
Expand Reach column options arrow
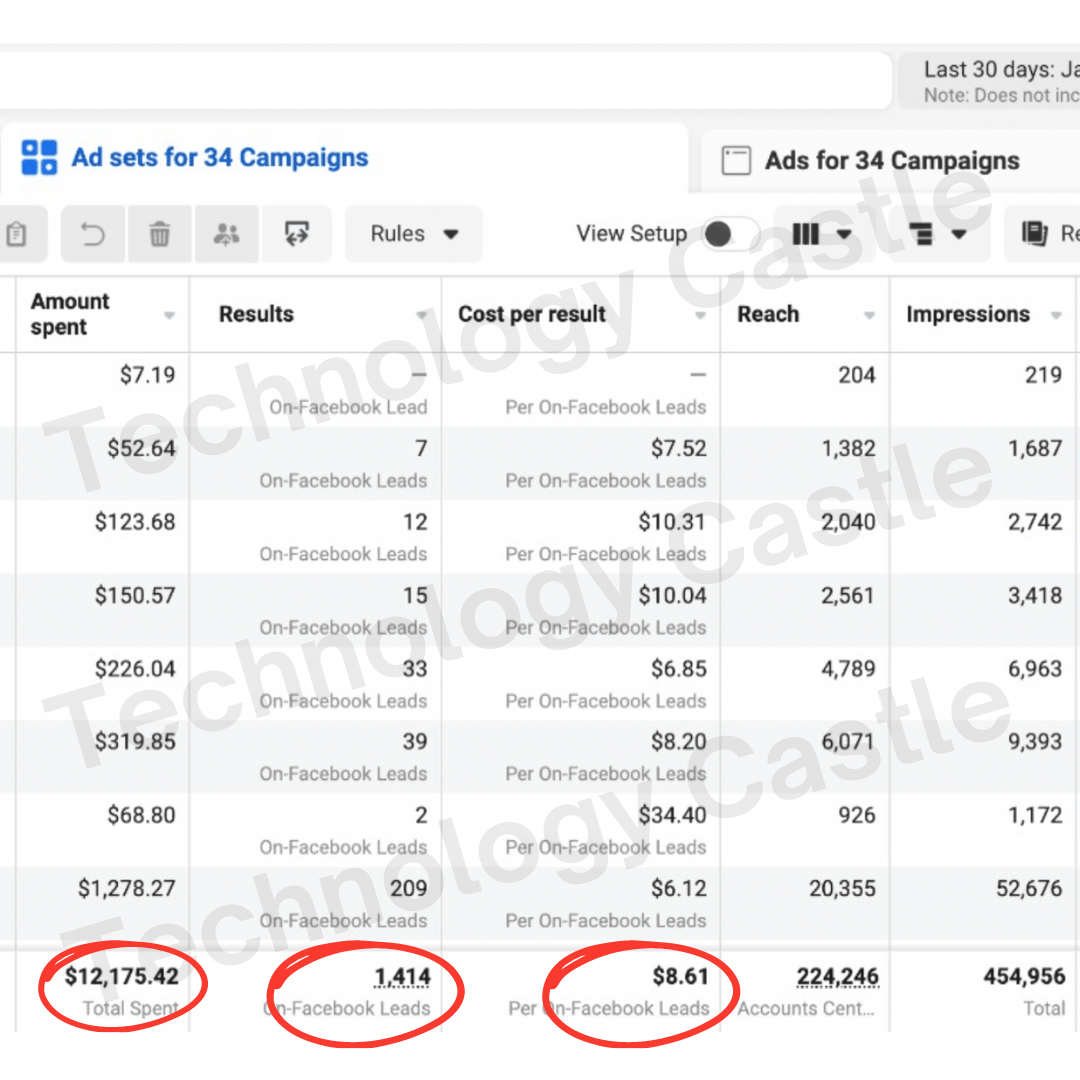tap(869, 315)
